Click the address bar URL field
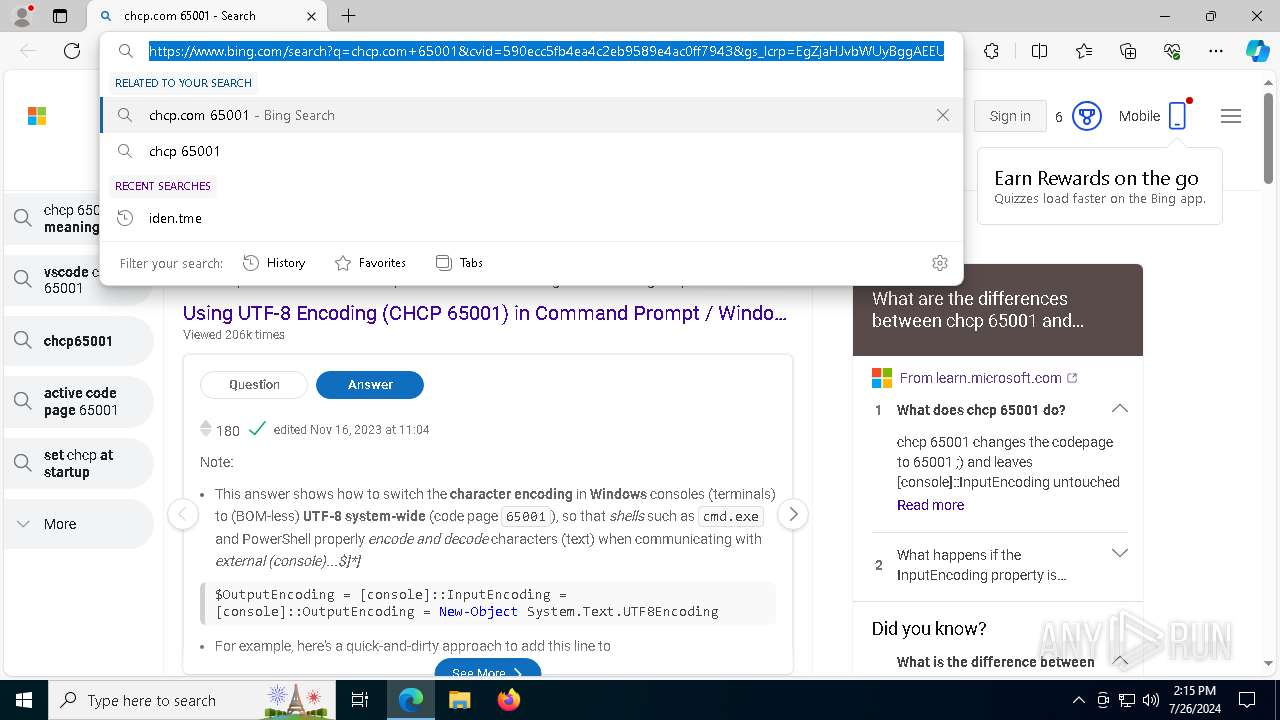Viewport: 1280px width, 720px height. coord(546,51)
